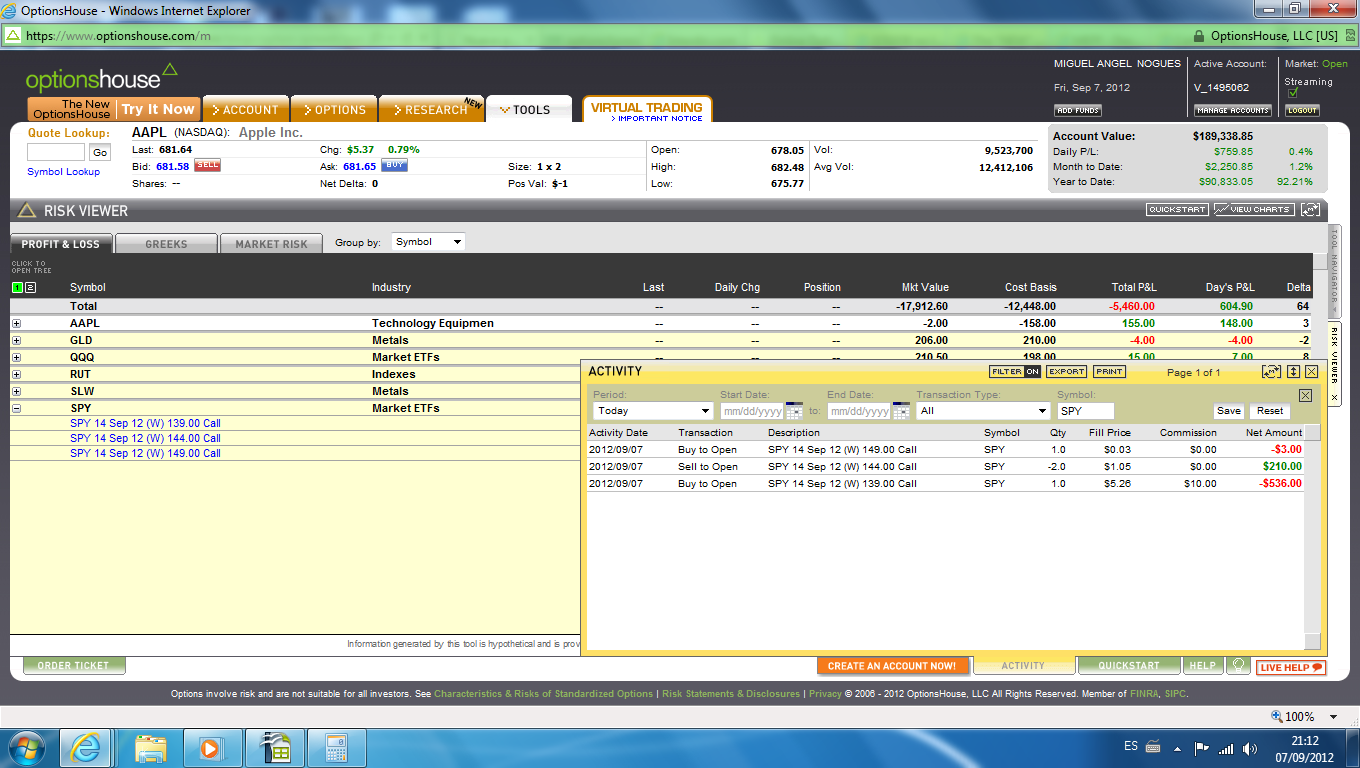Collapse the Risk Viewer triangle icon
Image resolution: width=1360 pixels, height=768 pixels.
click(x=27, y=211)
